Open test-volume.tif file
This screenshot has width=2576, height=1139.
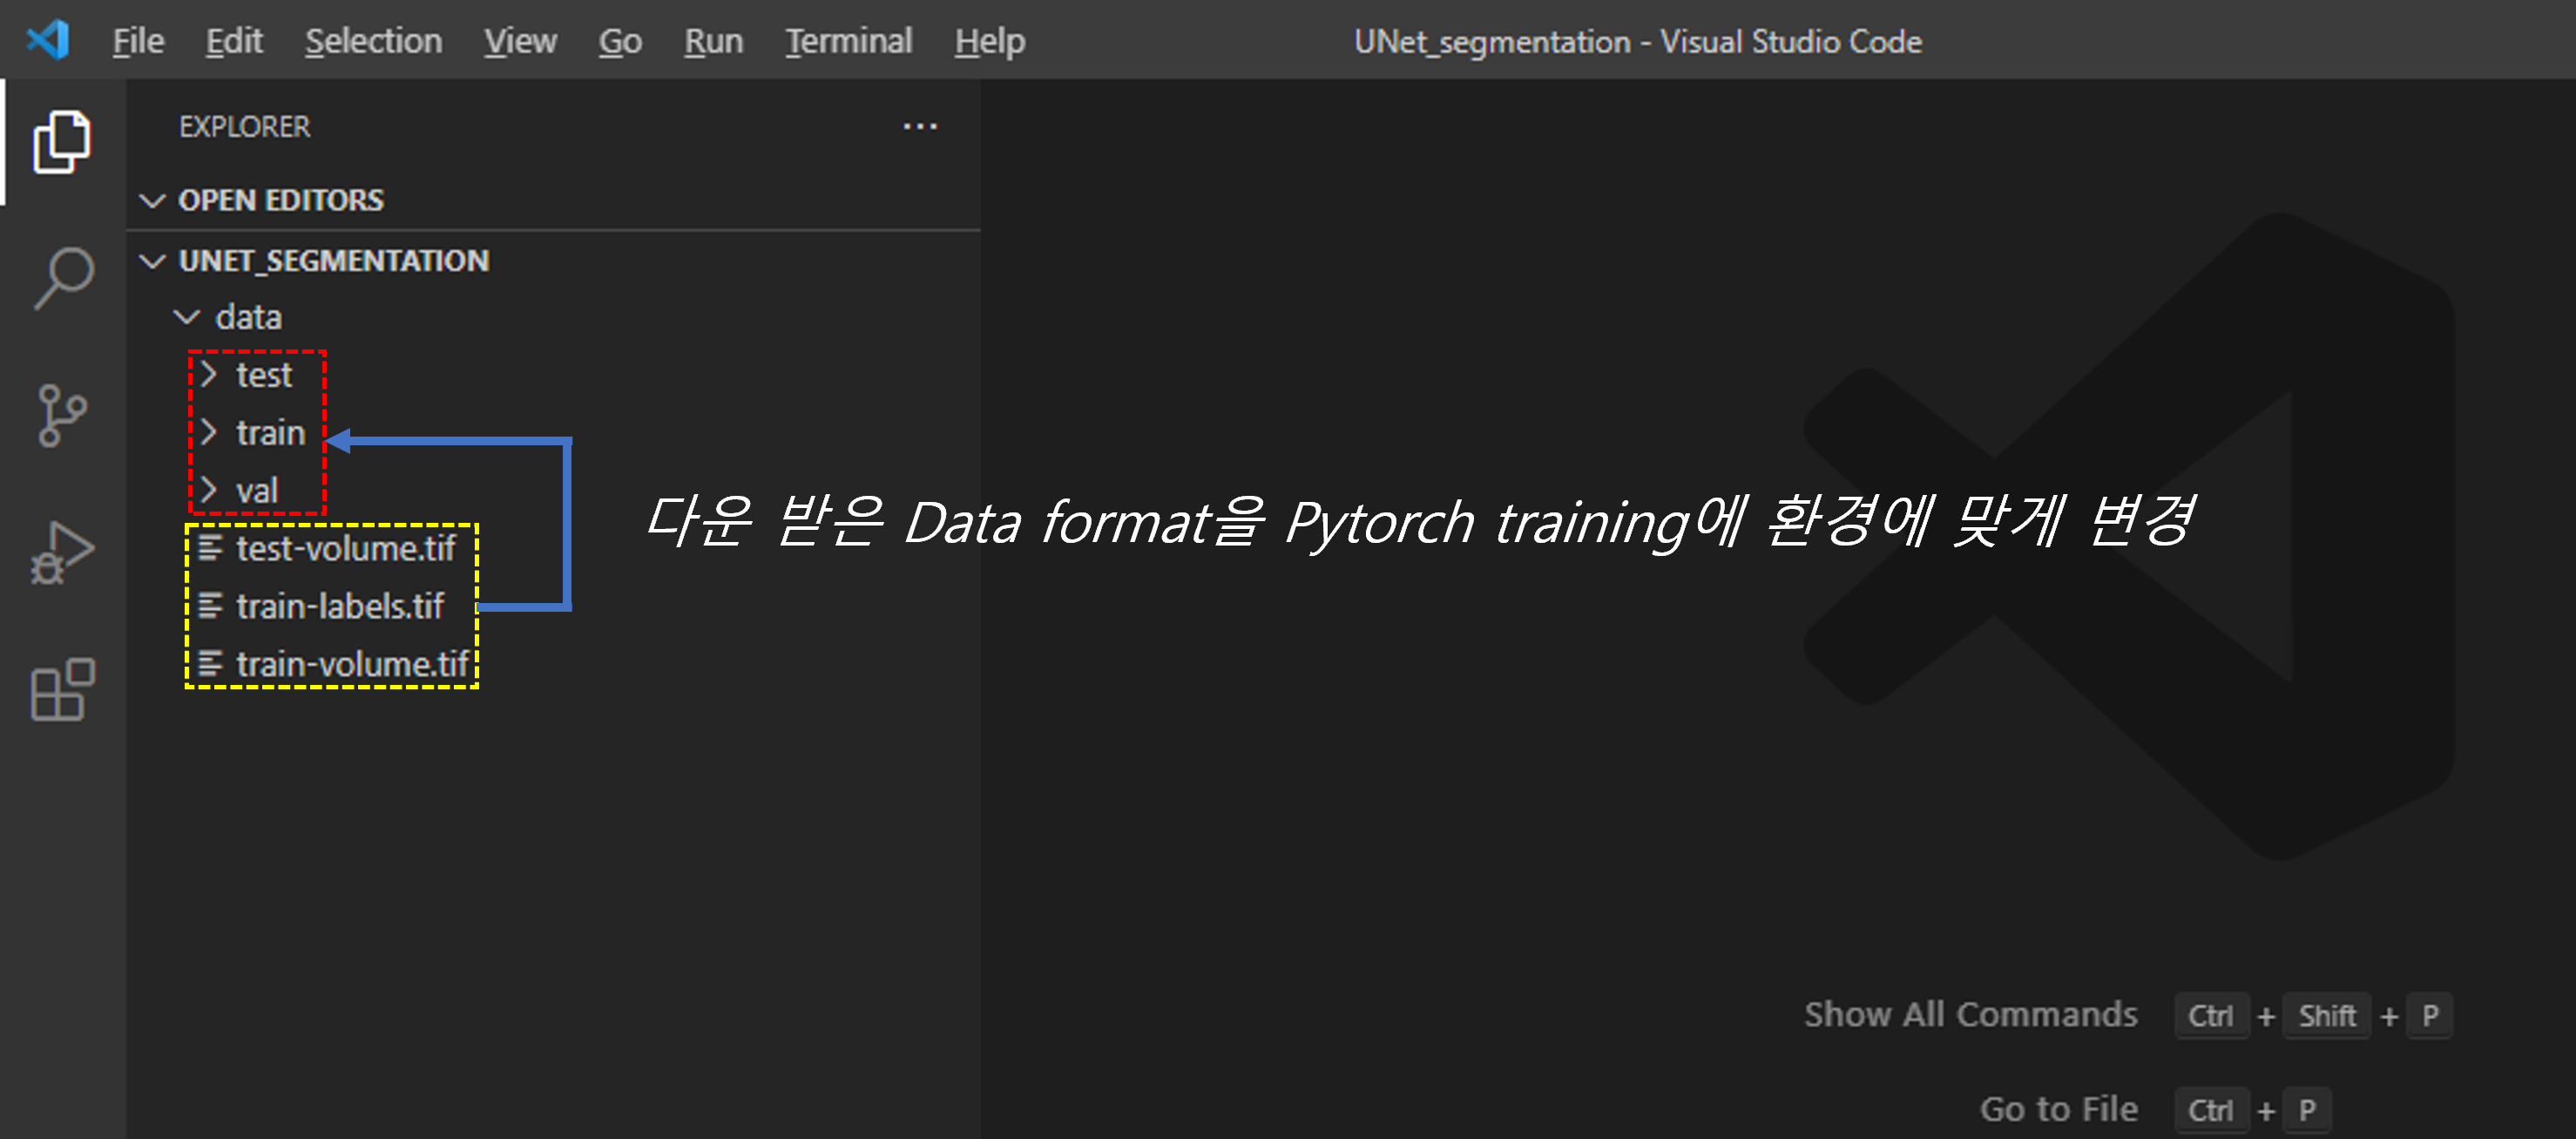pos(345,549)
